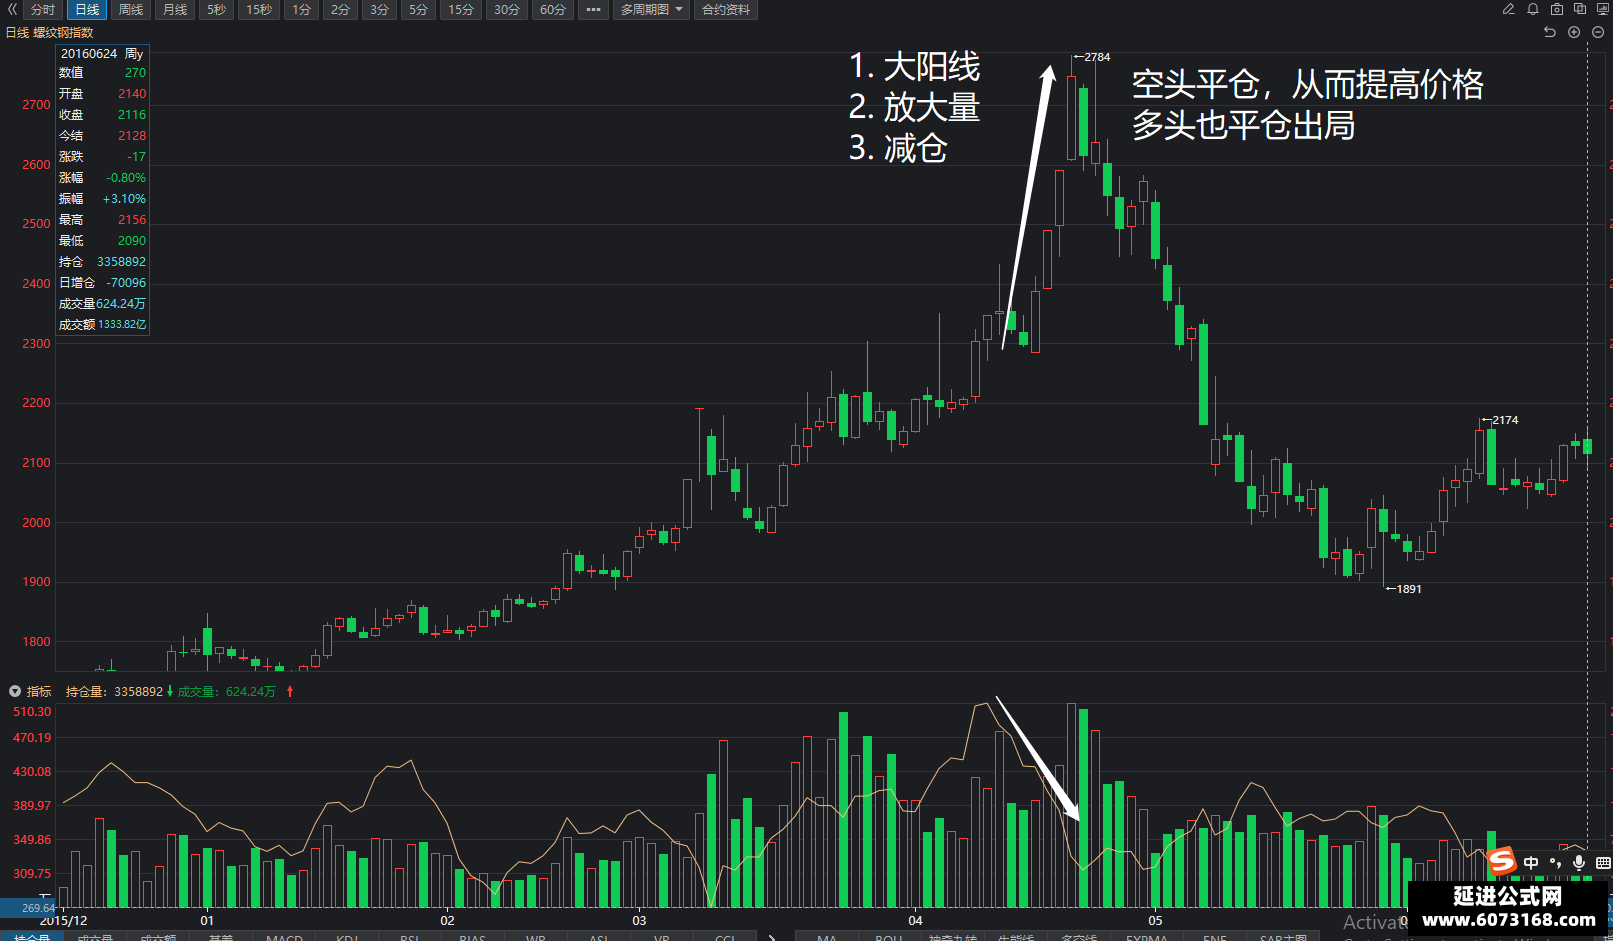Select the pencil drawing tool icon

[1508, 9]
